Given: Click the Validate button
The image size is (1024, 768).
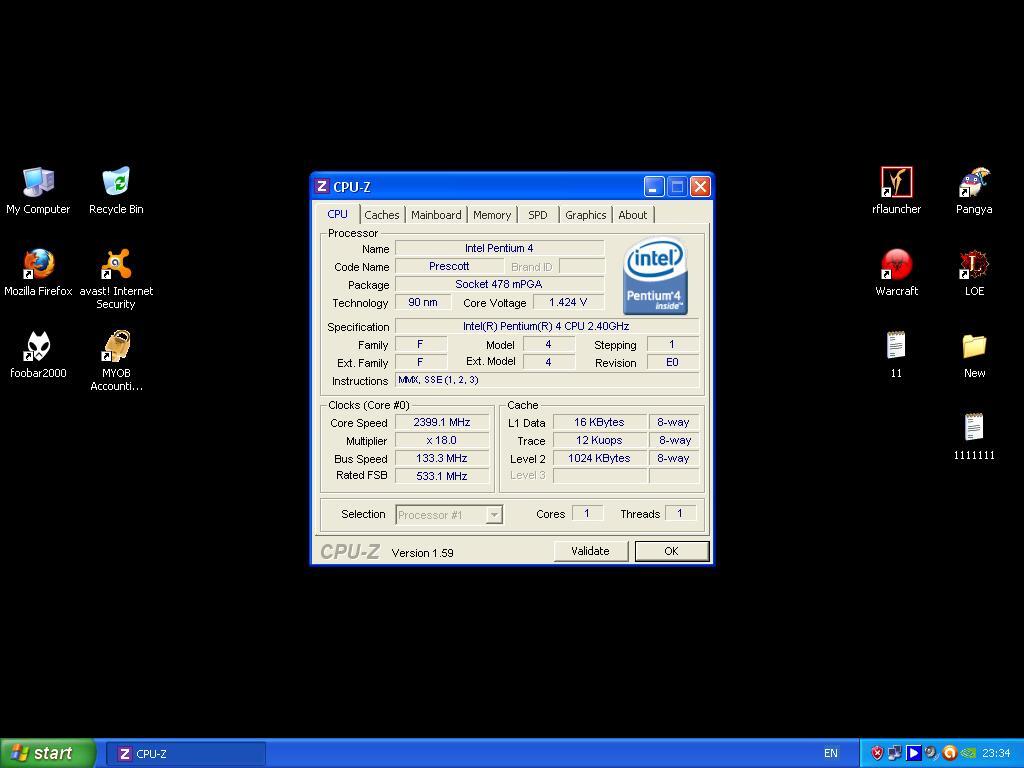Looking at the screenshot, I should 590,551.
